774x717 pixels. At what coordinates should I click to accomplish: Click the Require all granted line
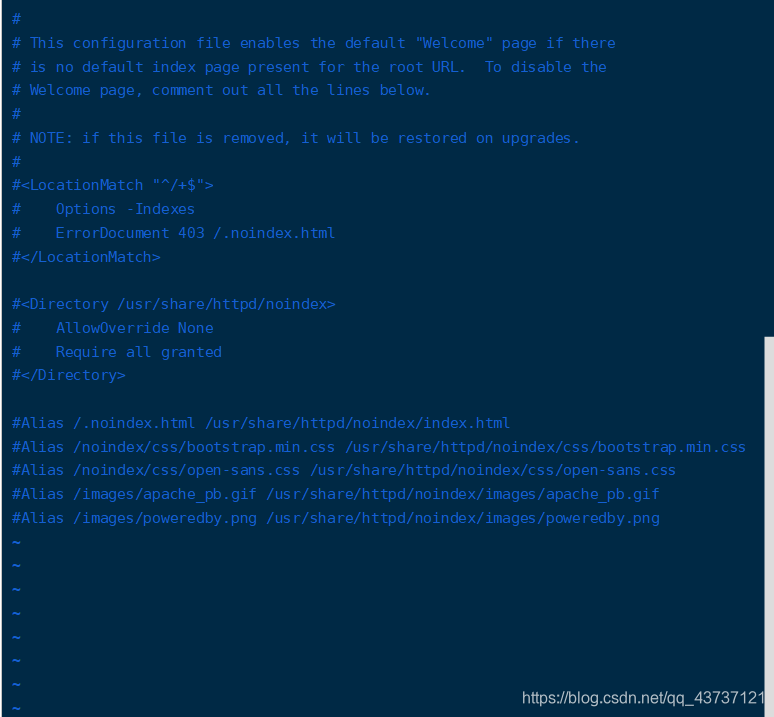point(138,352)
